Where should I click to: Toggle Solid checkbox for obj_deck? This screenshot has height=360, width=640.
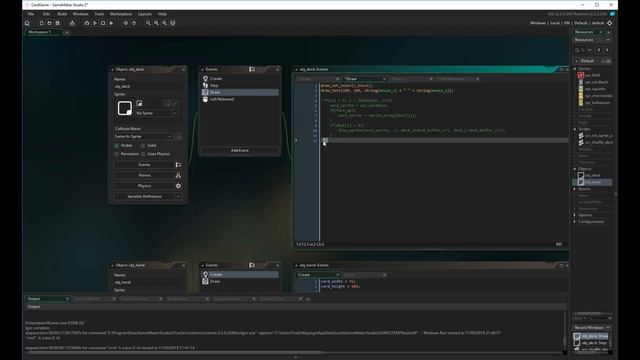pyautogui.click(x=143, y=145)
